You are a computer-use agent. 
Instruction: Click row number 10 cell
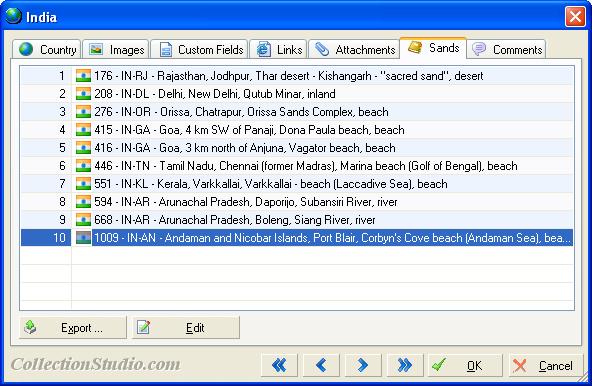click(x=46, y=238)
